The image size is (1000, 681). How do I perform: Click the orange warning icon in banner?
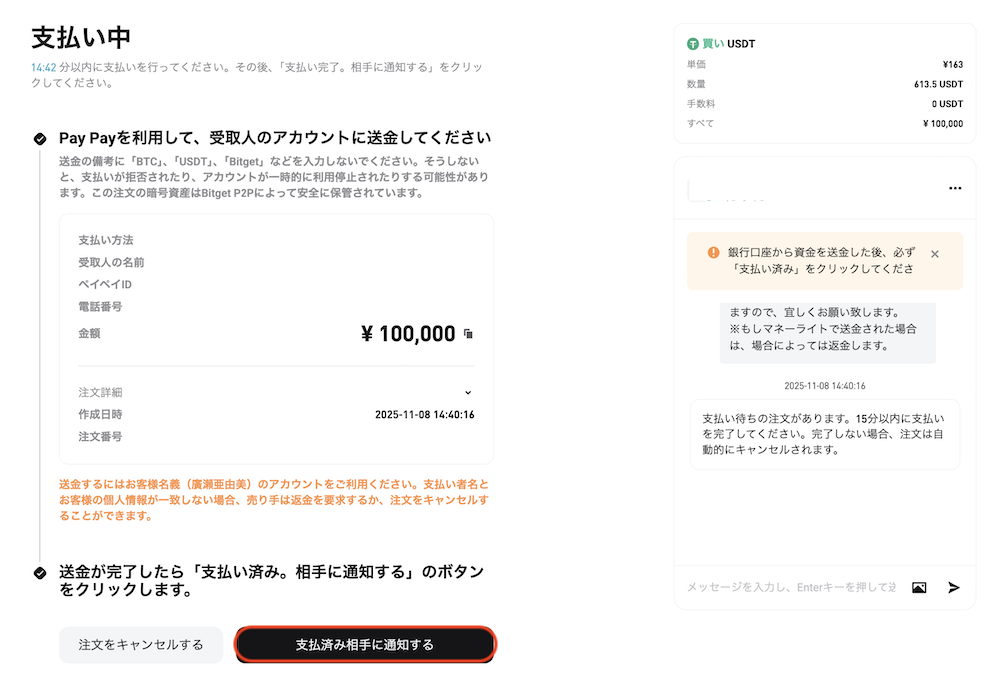(713, 253)
